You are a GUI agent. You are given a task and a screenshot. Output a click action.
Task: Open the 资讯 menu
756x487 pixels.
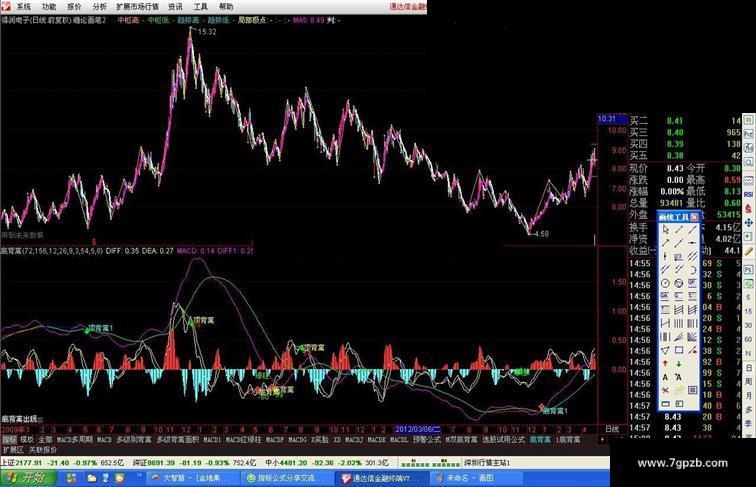click(x=176, y=7)
